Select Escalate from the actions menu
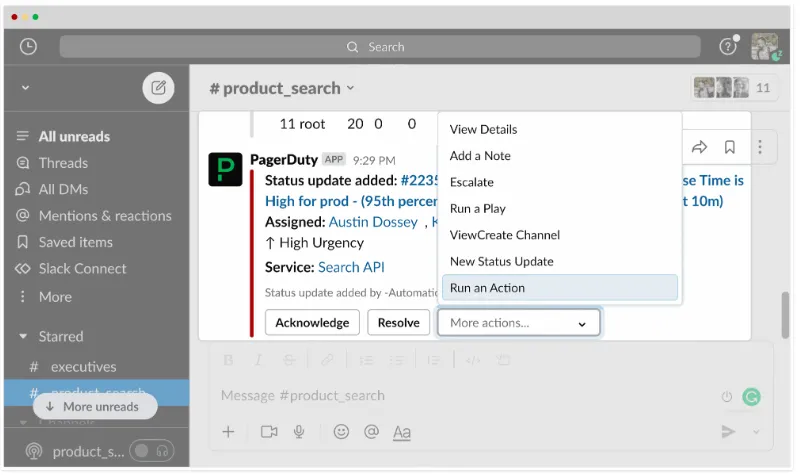The image size is (804, 475). [x=472, y=182]
